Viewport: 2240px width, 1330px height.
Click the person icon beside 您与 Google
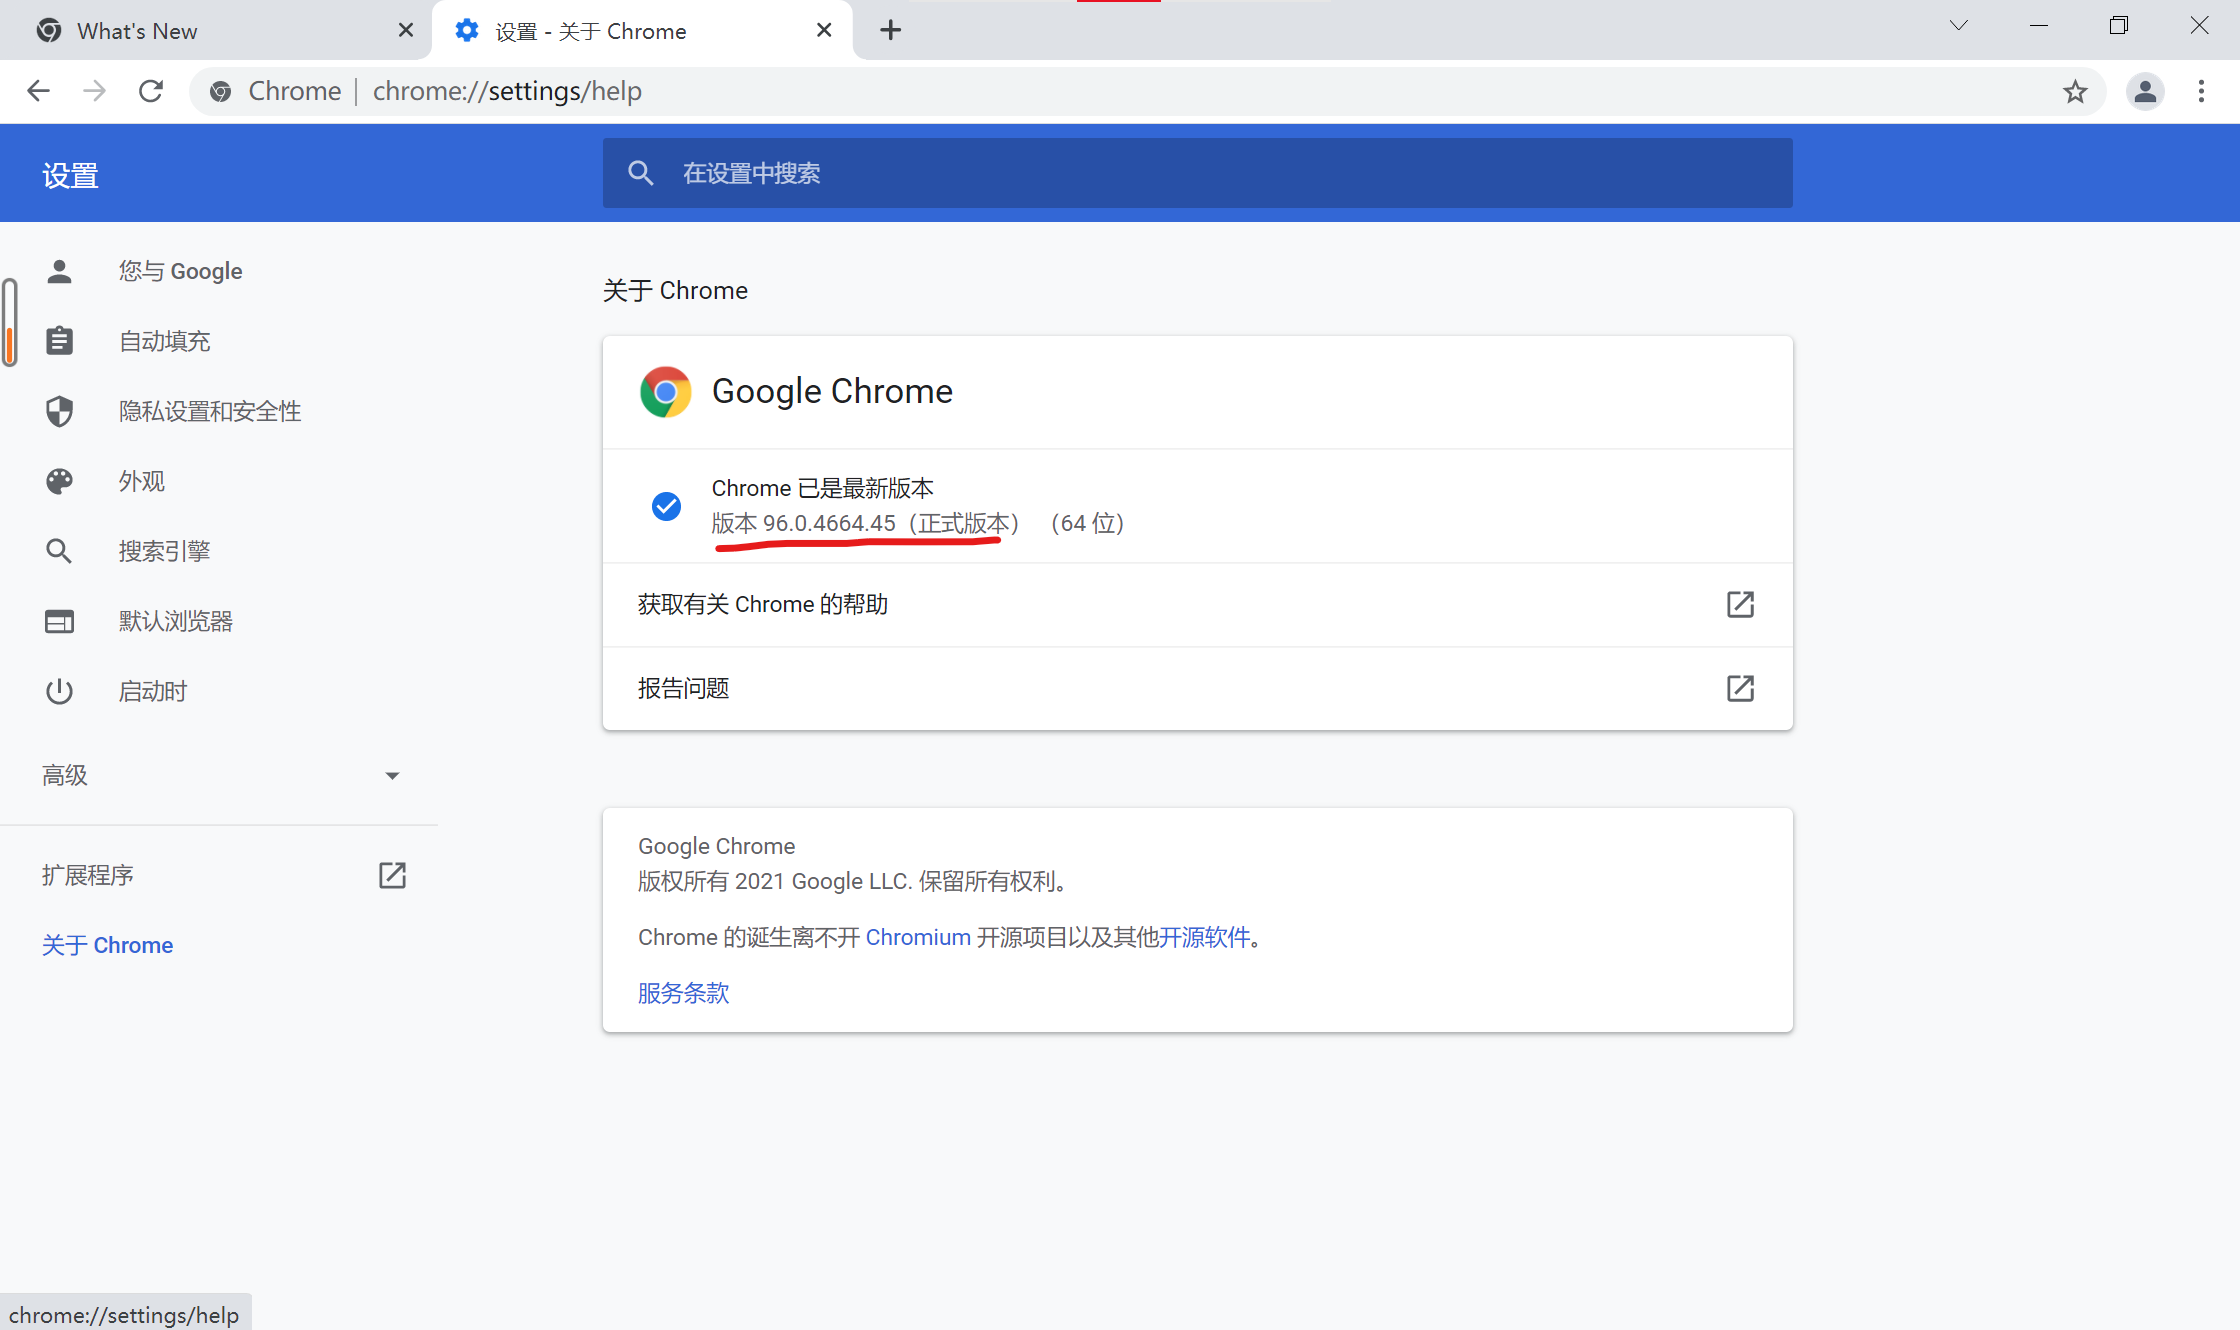point(59,271)
